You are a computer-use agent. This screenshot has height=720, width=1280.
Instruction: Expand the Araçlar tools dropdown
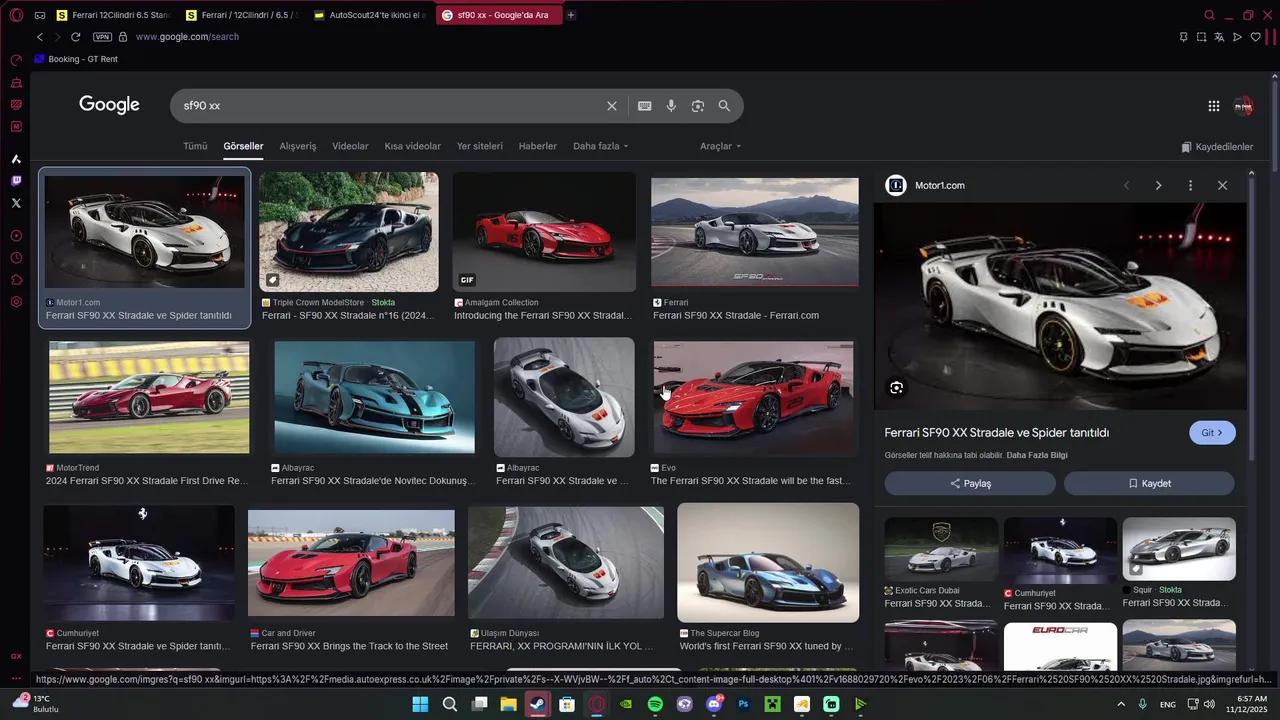pos(720,146)
